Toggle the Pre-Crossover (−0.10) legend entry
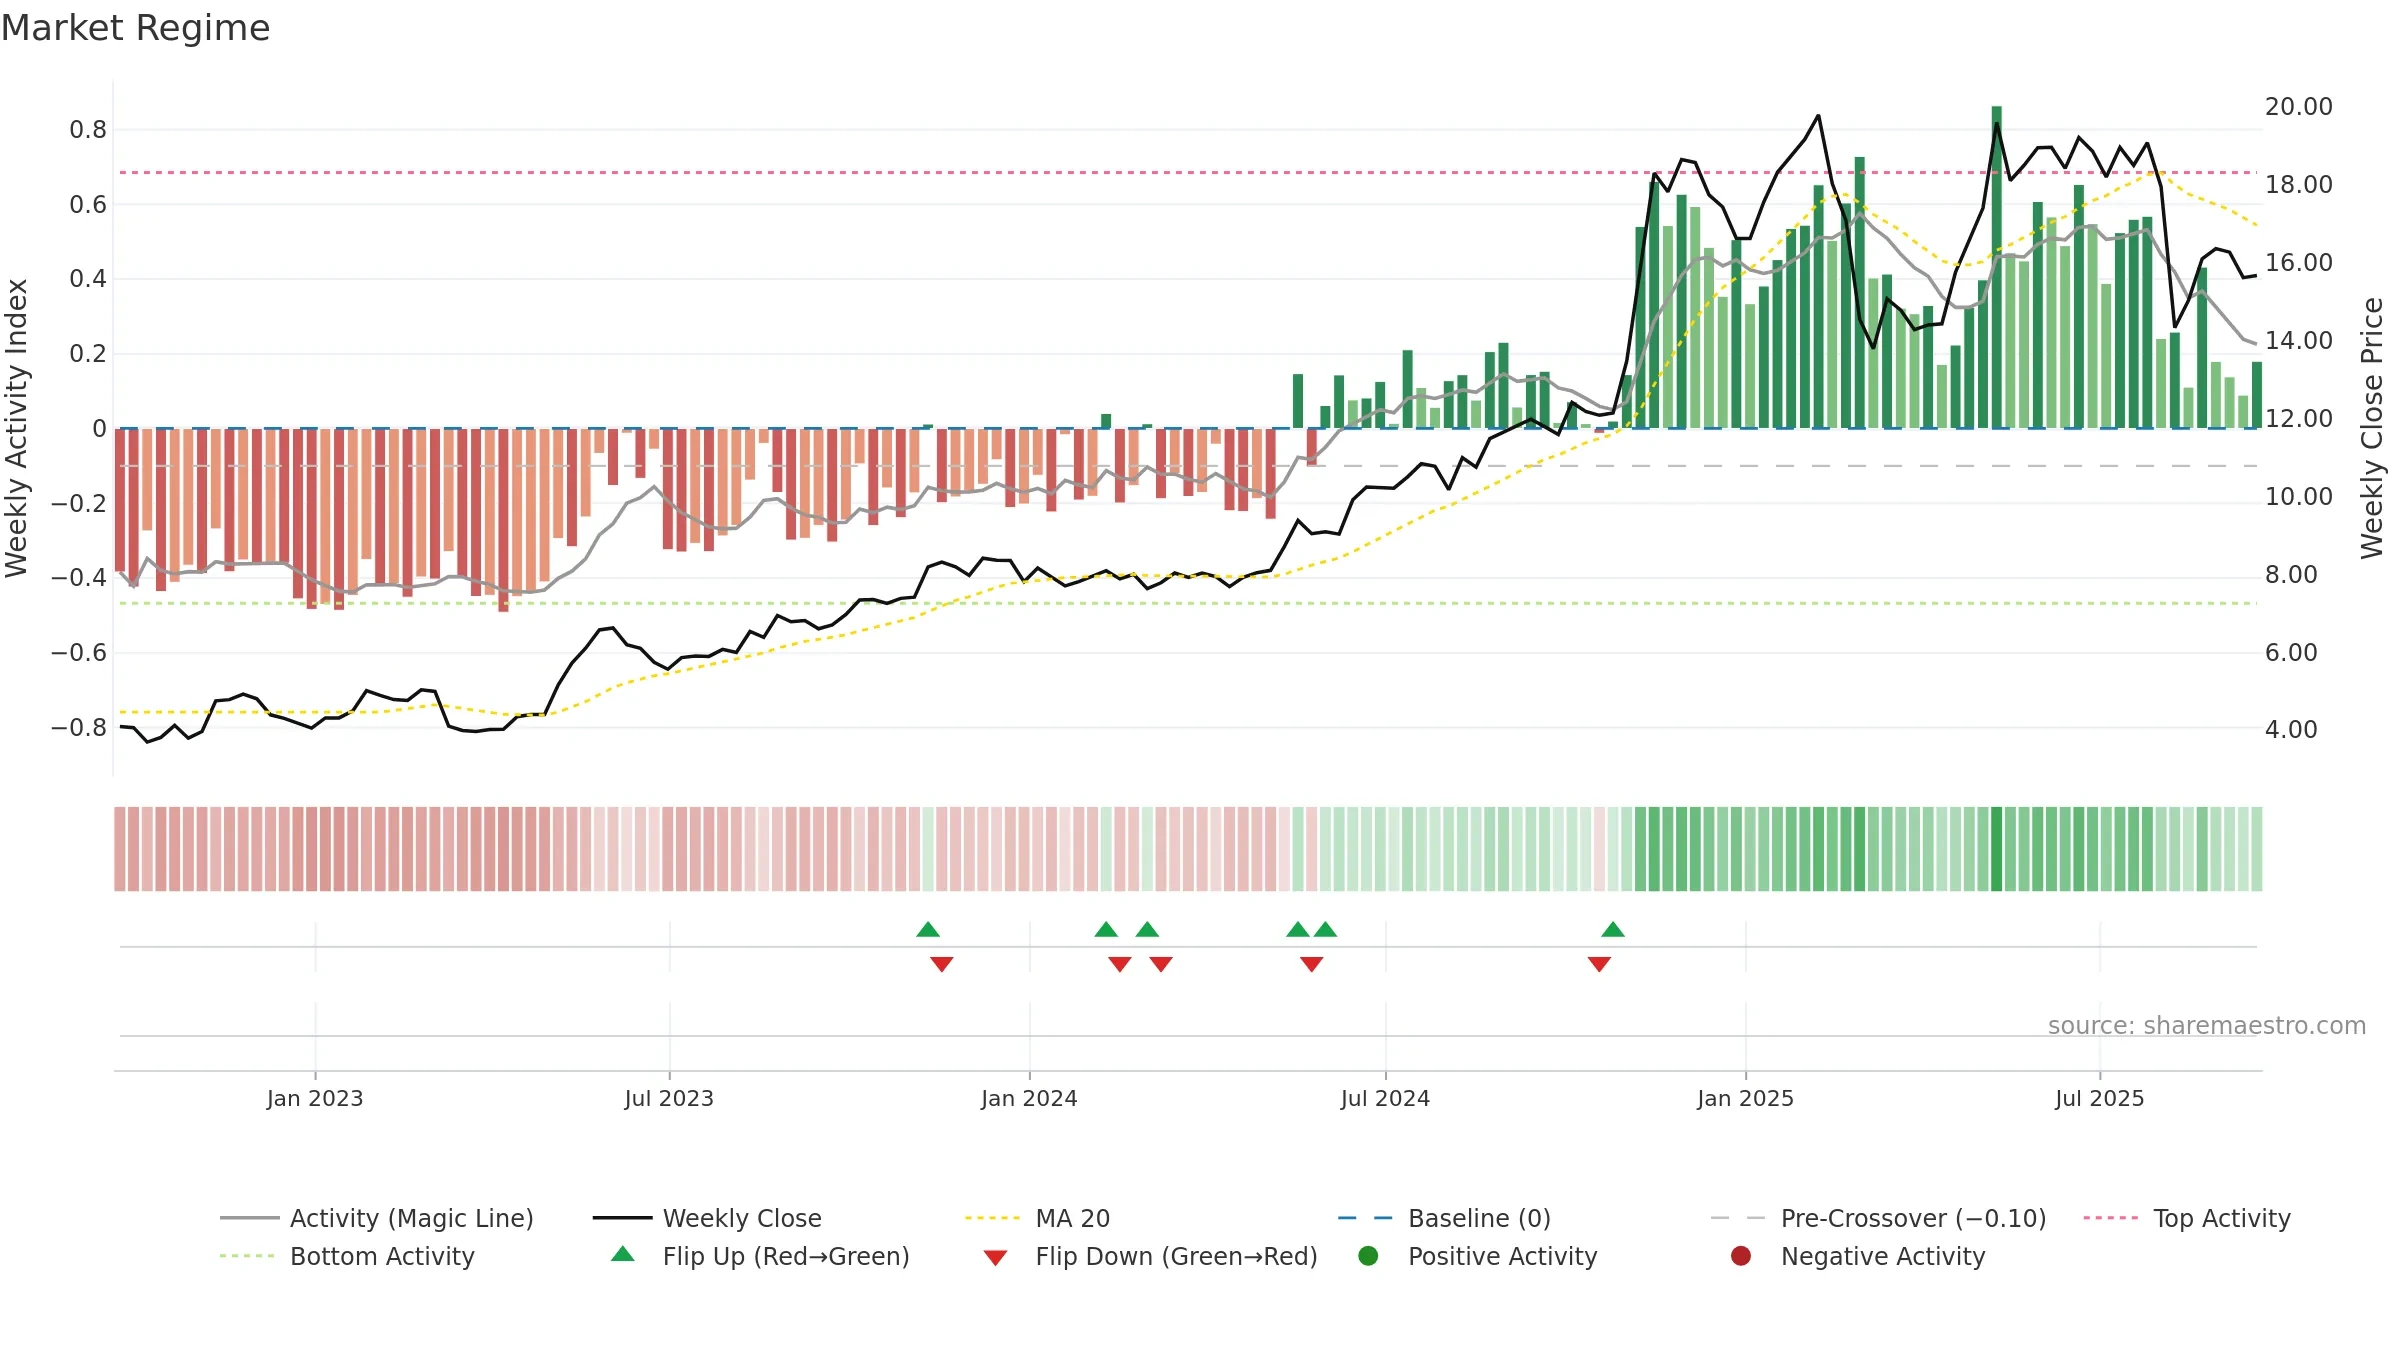This screenshot has width=2400, height=1350. (x=1878, y=1218)
